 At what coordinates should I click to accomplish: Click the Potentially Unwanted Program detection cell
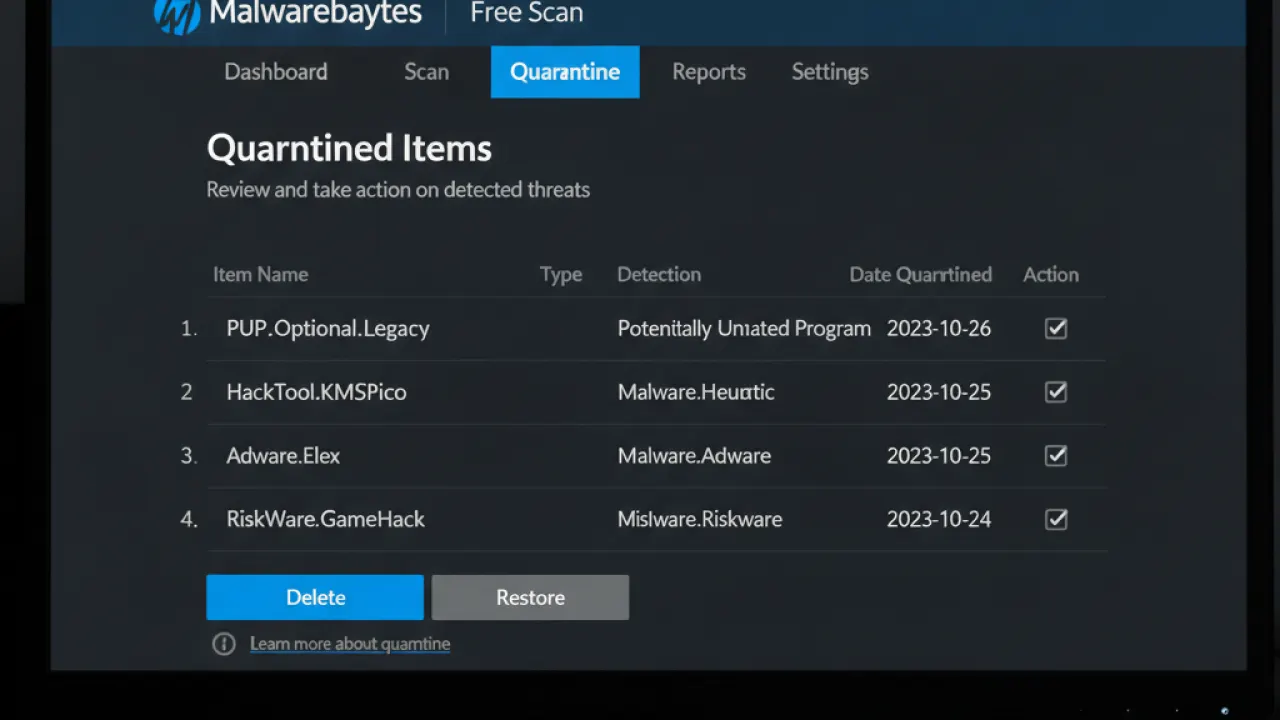pos(744,328)
